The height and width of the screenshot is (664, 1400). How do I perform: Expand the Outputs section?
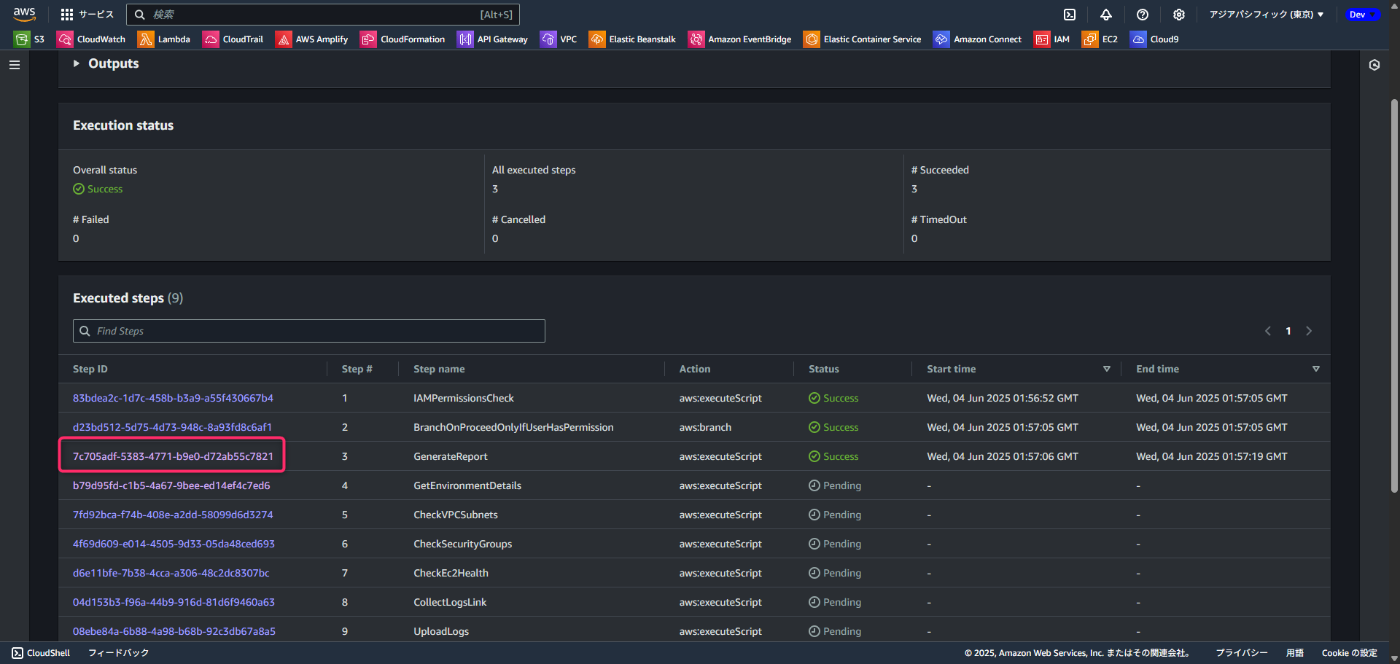coord(106,63)
